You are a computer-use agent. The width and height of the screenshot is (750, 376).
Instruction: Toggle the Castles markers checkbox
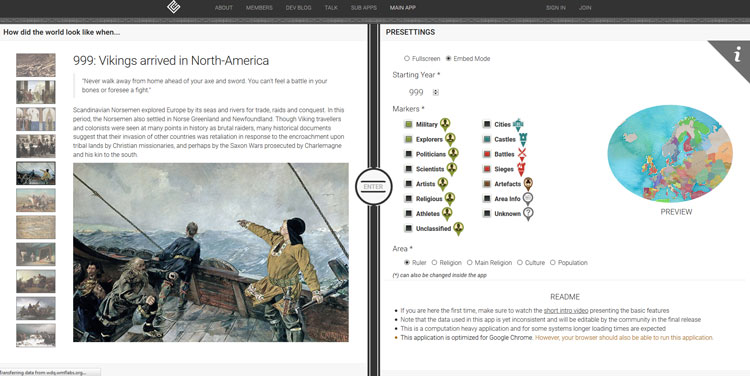487,139
